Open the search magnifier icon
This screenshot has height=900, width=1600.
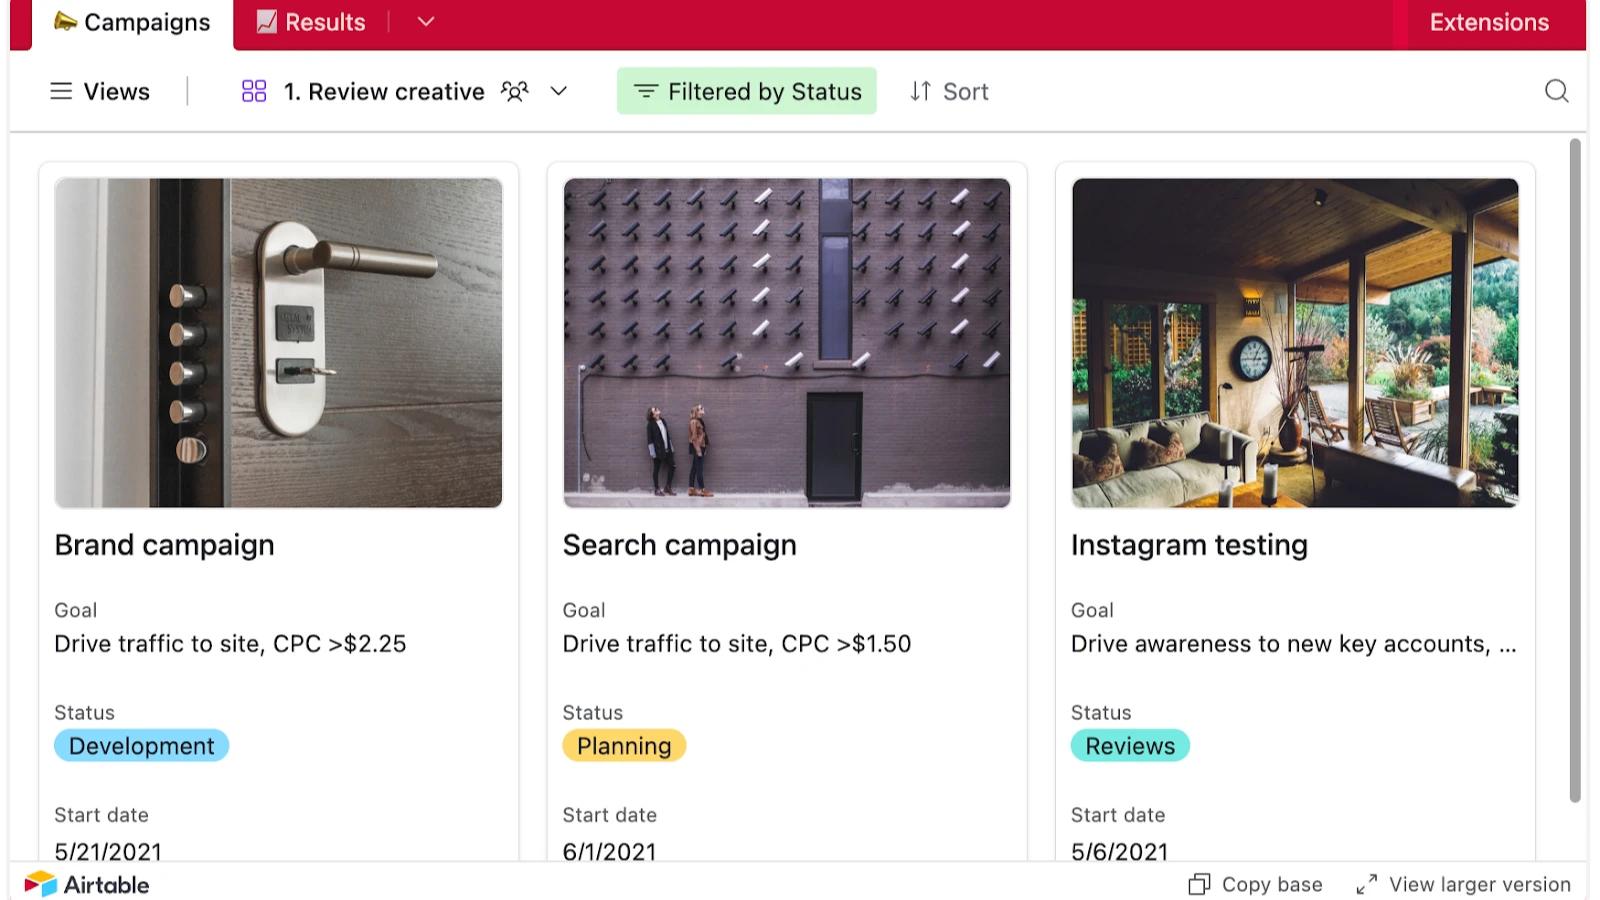[1556, 91]
